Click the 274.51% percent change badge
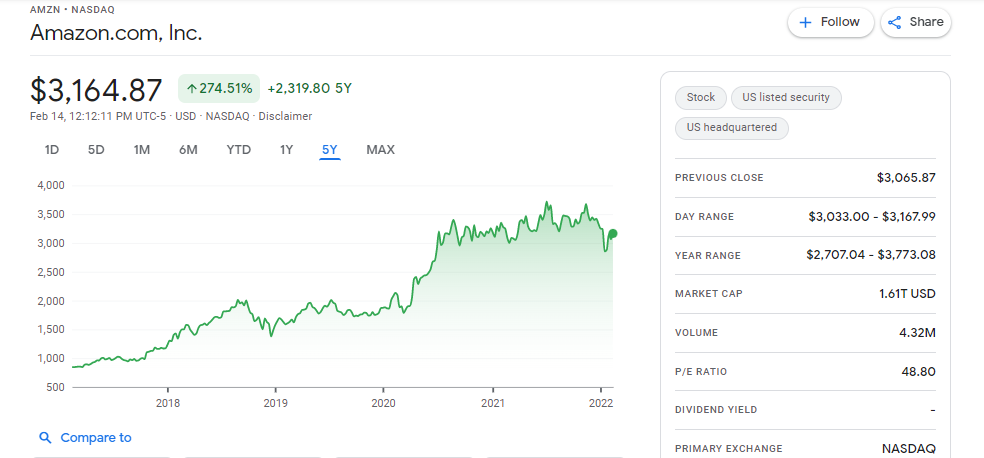The height and width of the screenshot is (458, 984). 219,88
